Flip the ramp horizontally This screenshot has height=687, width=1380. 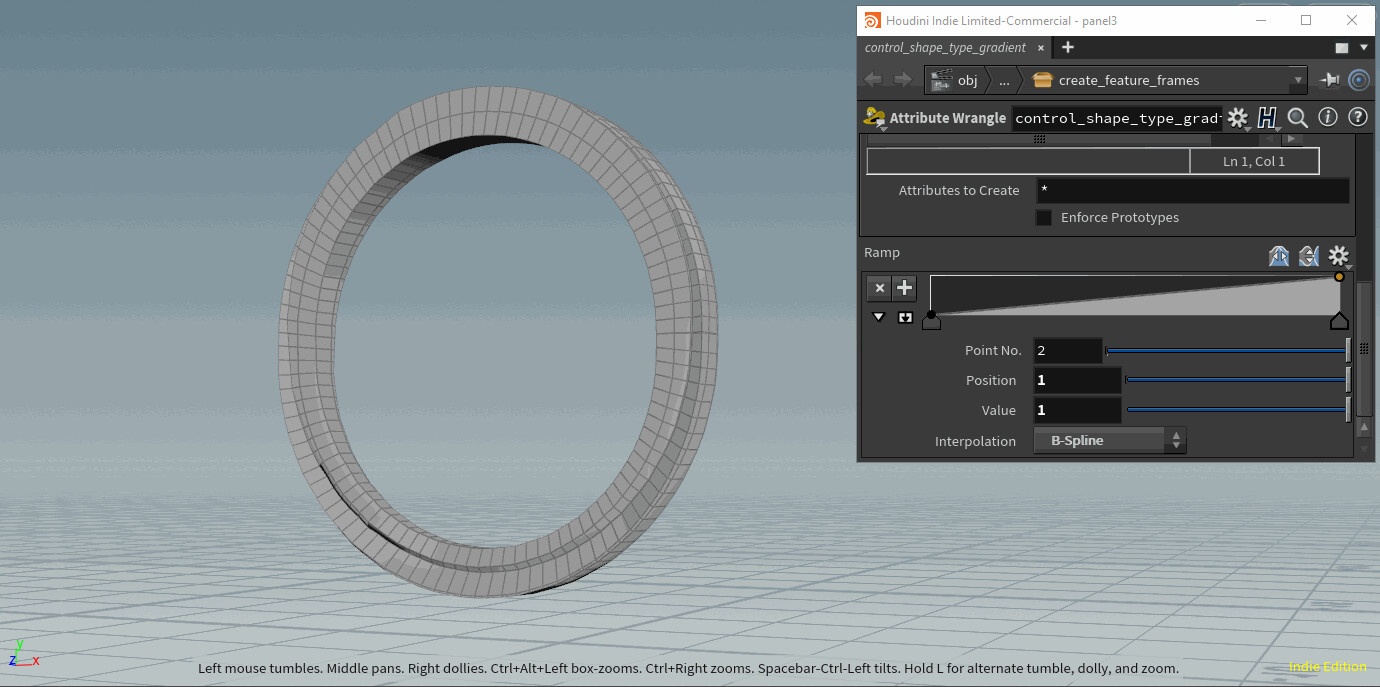(x=1279, y=256)
